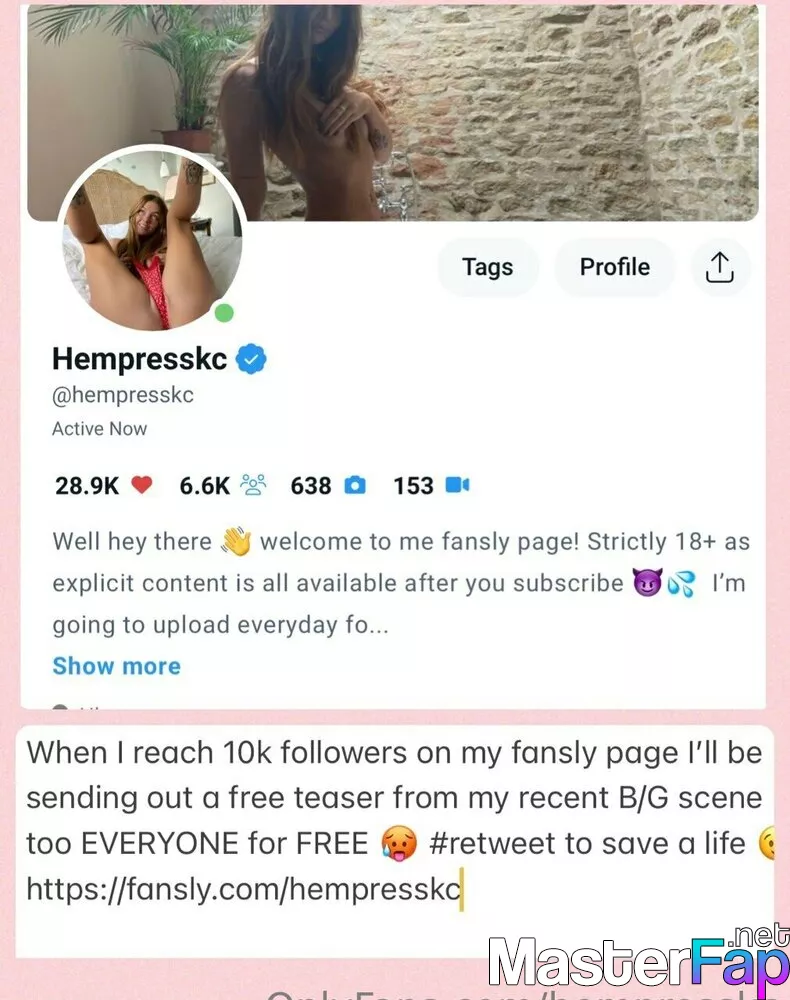Image resolution: width=790 pixels, height=1000 pixels.
Task: Click the MasterFap.net watermark logo
Action: 639,959
